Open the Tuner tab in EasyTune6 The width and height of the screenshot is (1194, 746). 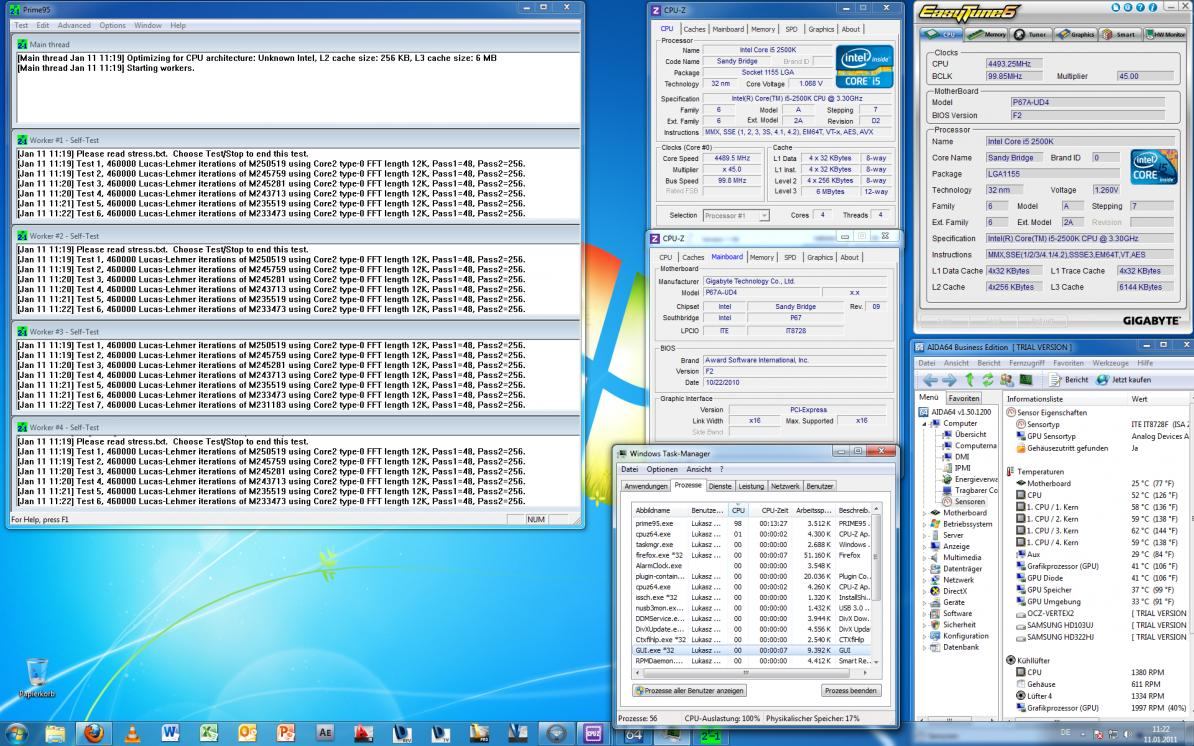click(1030, 34)
